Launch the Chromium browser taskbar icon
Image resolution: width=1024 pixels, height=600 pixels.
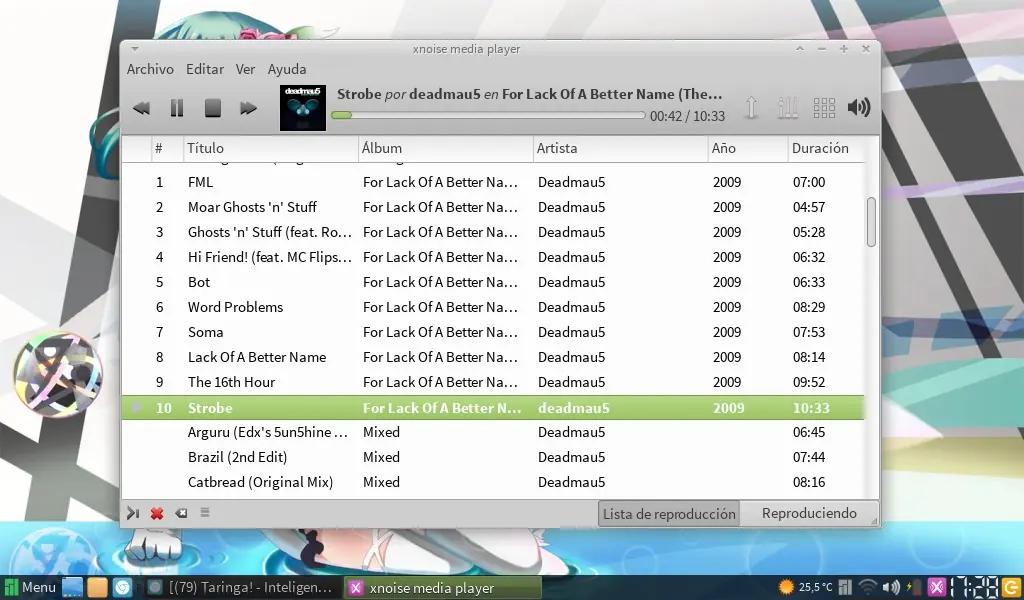pyautogui.click(x=123, y=588)
